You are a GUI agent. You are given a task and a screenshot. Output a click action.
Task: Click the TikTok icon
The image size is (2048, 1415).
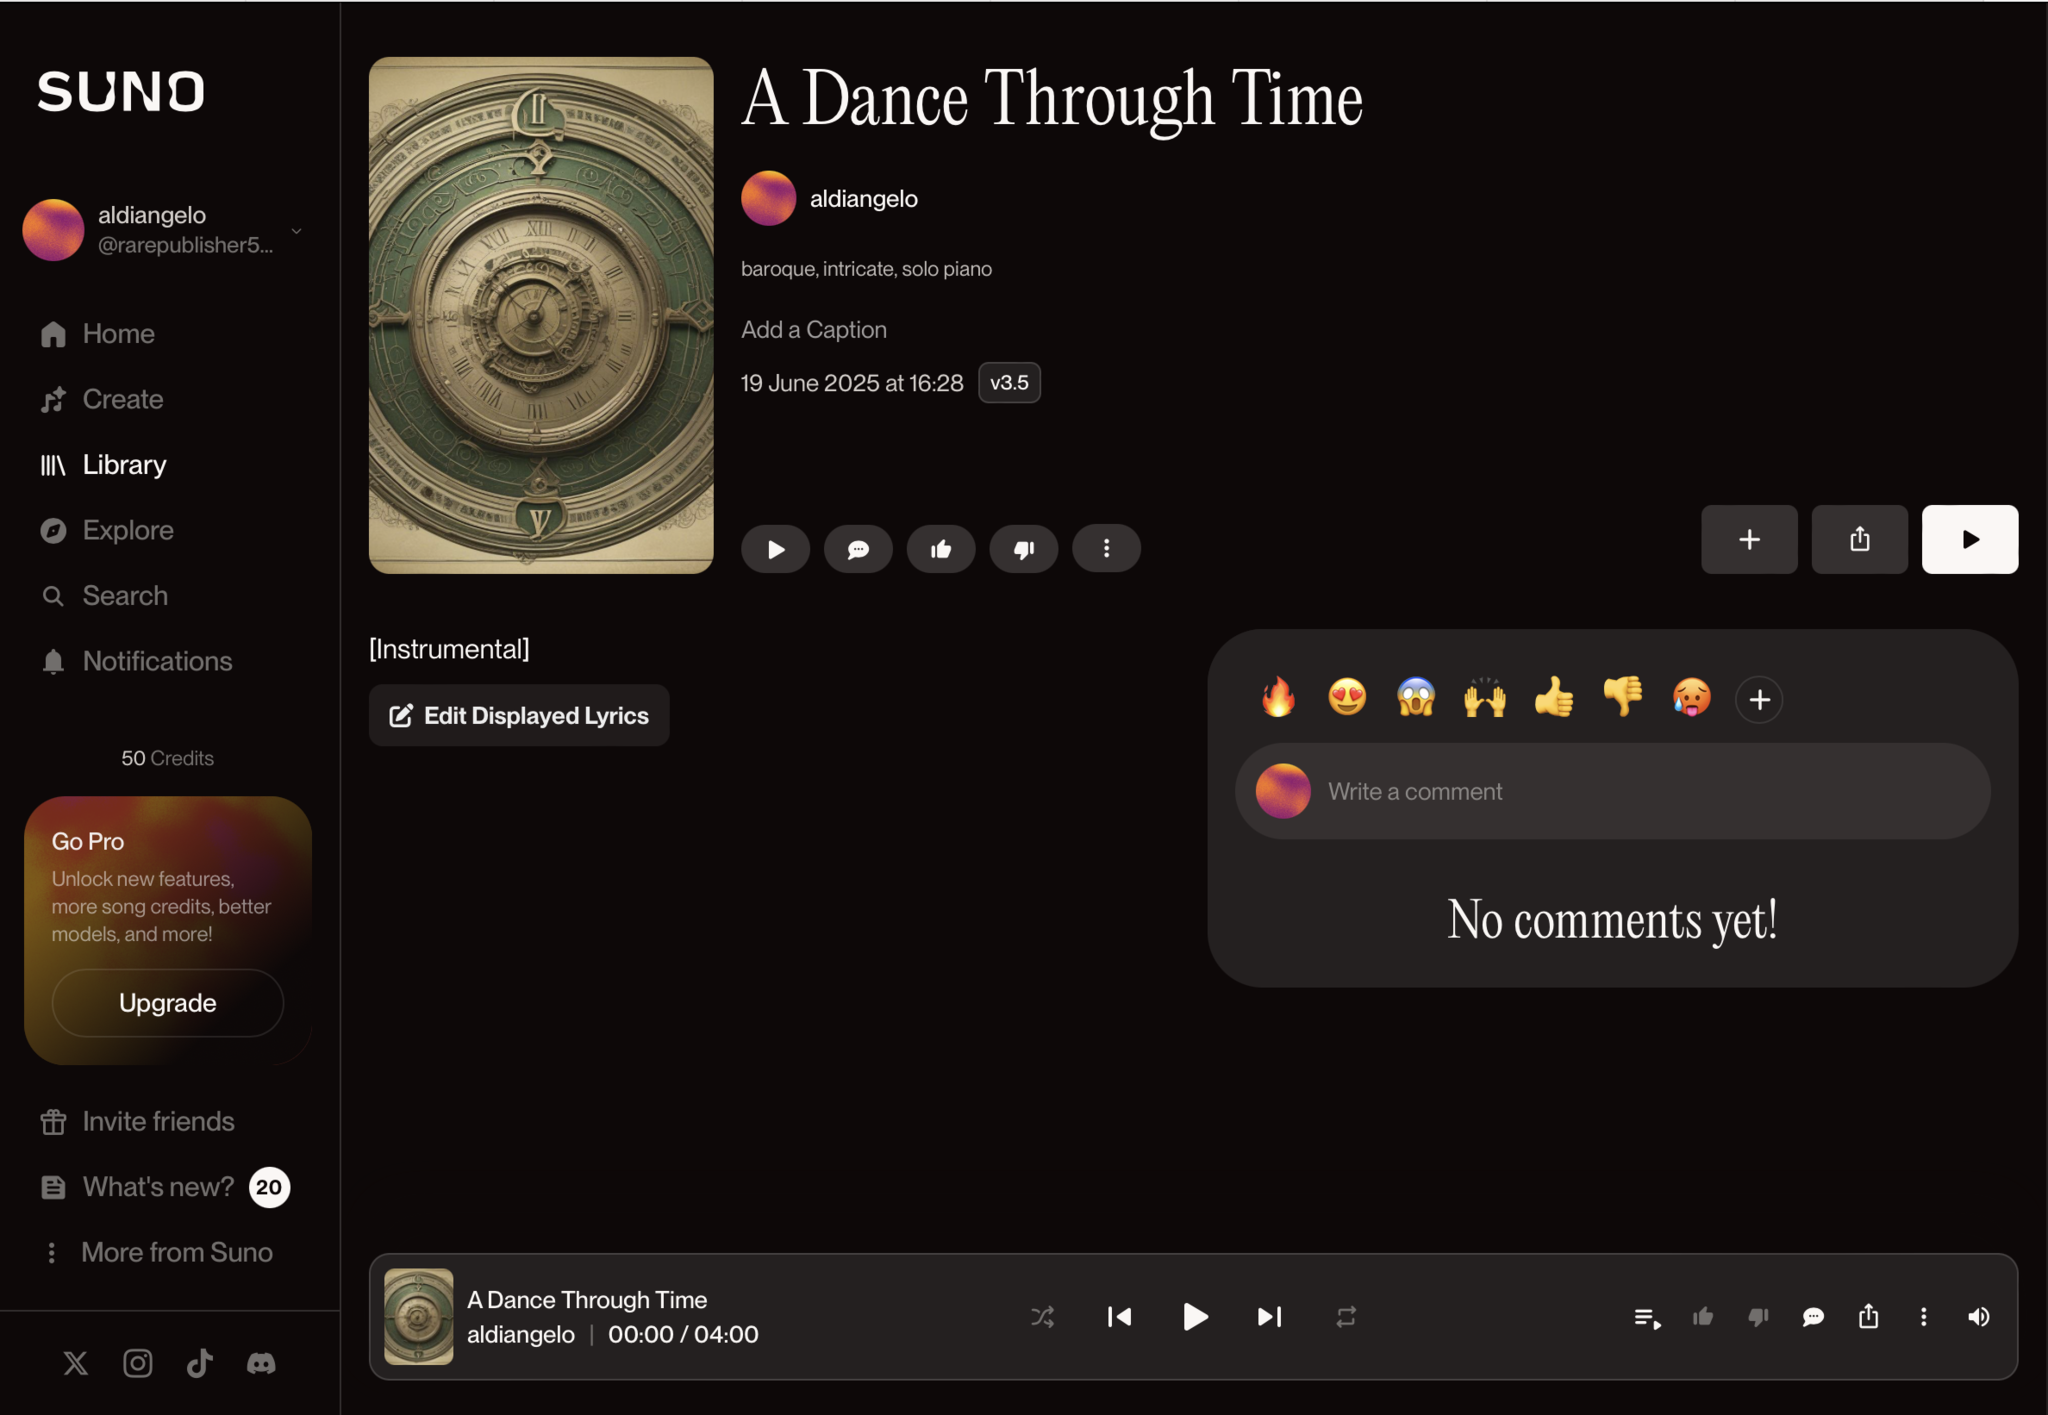199,1363
